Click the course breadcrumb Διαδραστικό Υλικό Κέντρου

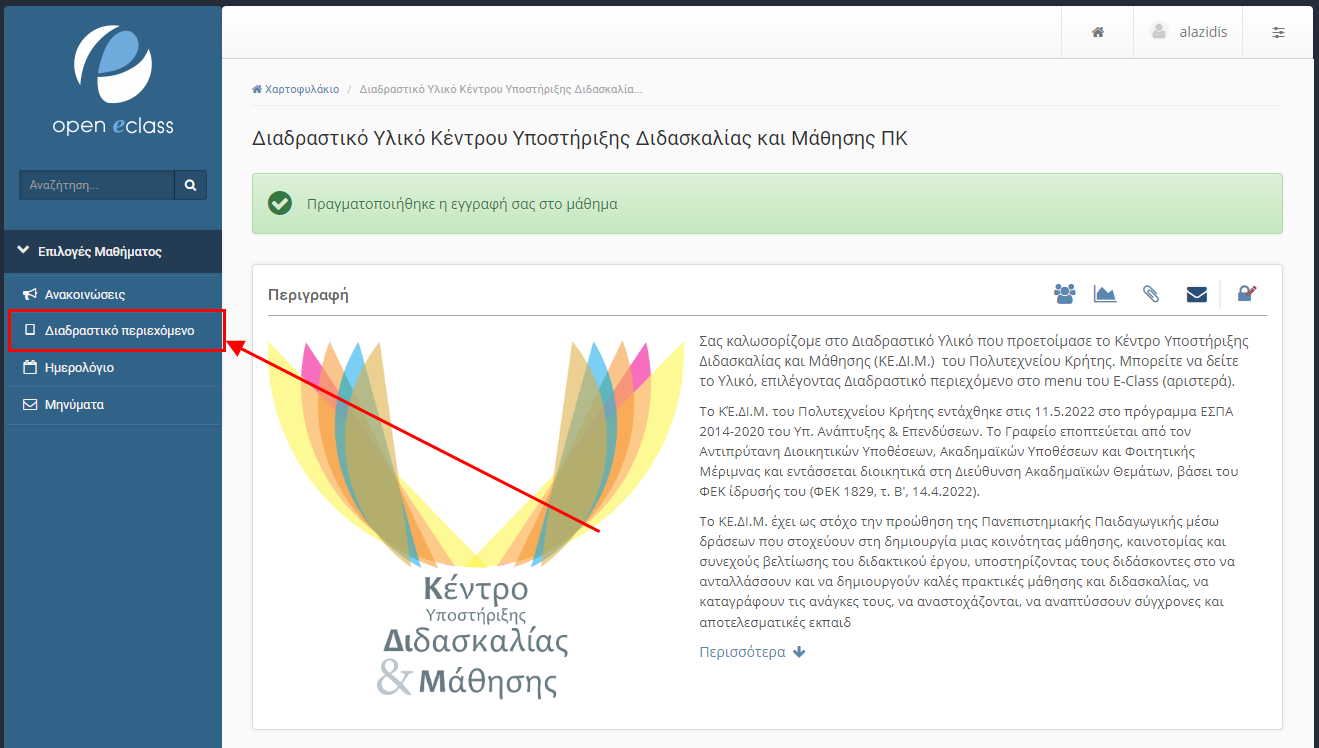[501, 89]
